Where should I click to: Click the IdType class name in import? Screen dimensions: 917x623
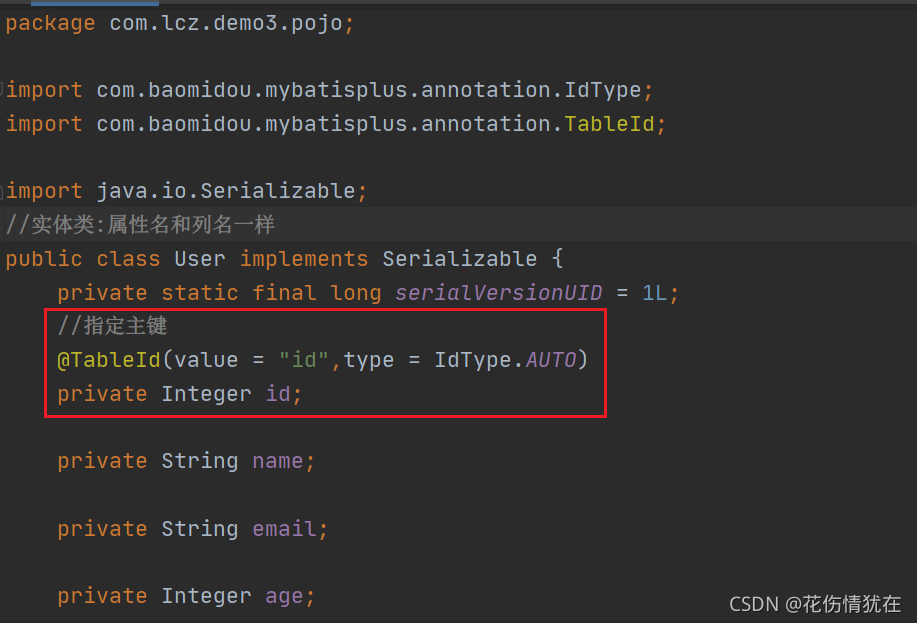(x=602, y=90)
